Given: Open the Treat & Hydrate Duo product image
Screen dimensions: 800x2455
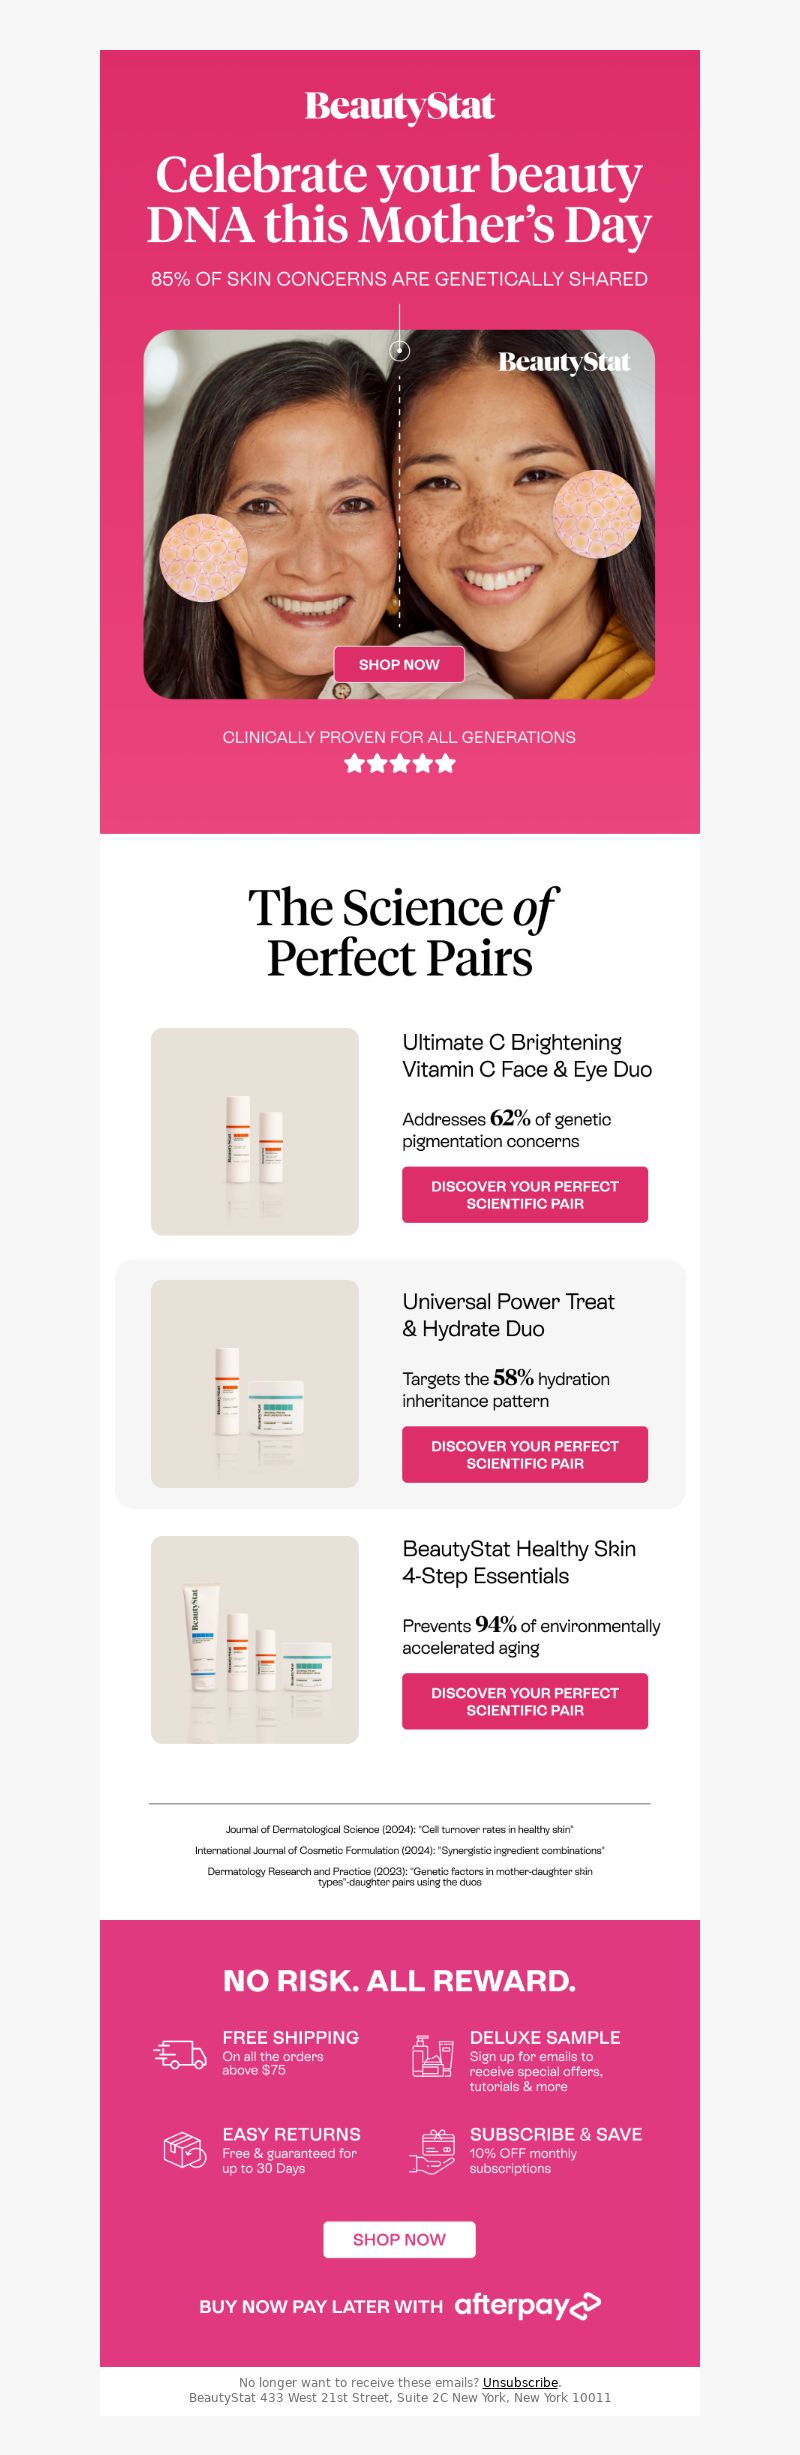Looking at the screenshot, I should pyautogui.click(x=255, y=1384).
